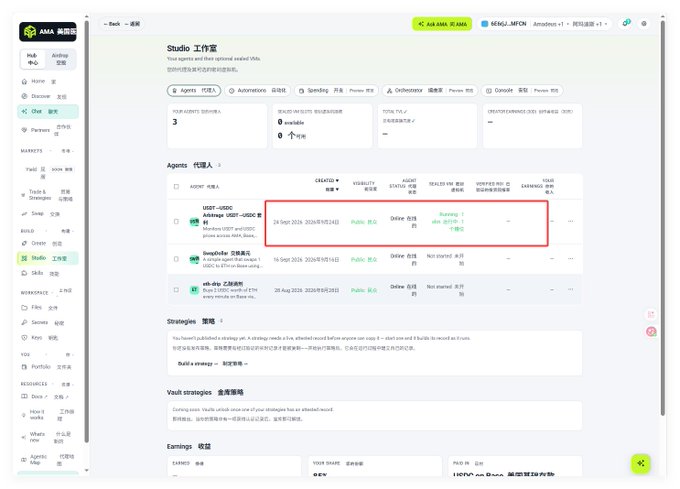Collapse the Markets sidebar section
This screenshot has height=489, width=680.
pos(47,151)
